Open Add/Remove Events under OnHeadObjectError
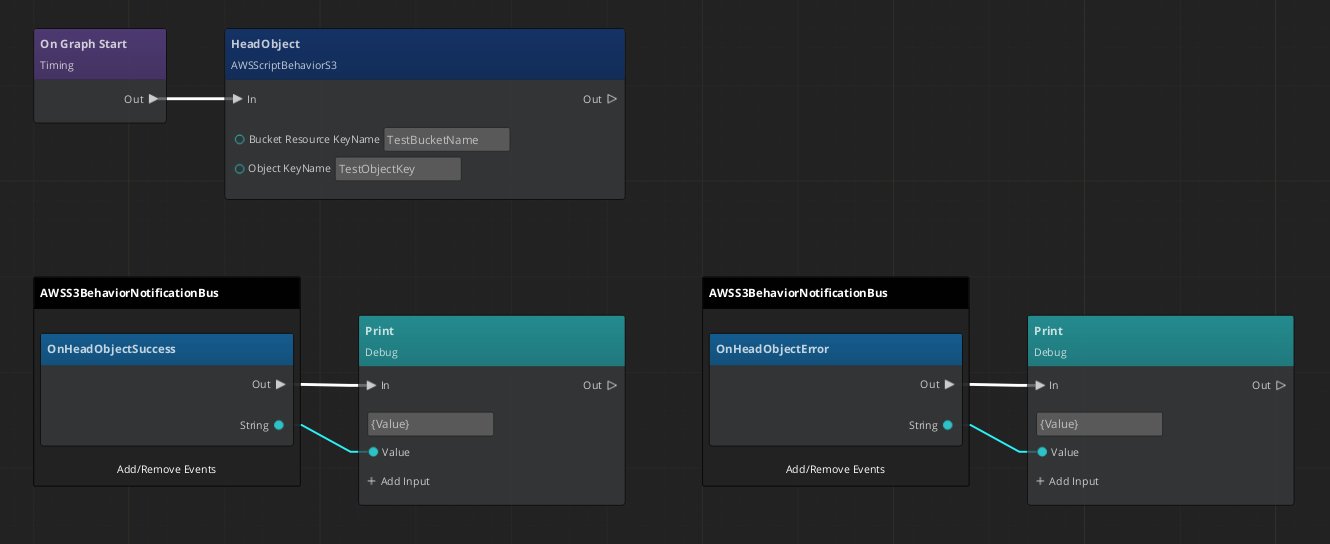This screenshot has height=544, width=1330. (835, 469)
